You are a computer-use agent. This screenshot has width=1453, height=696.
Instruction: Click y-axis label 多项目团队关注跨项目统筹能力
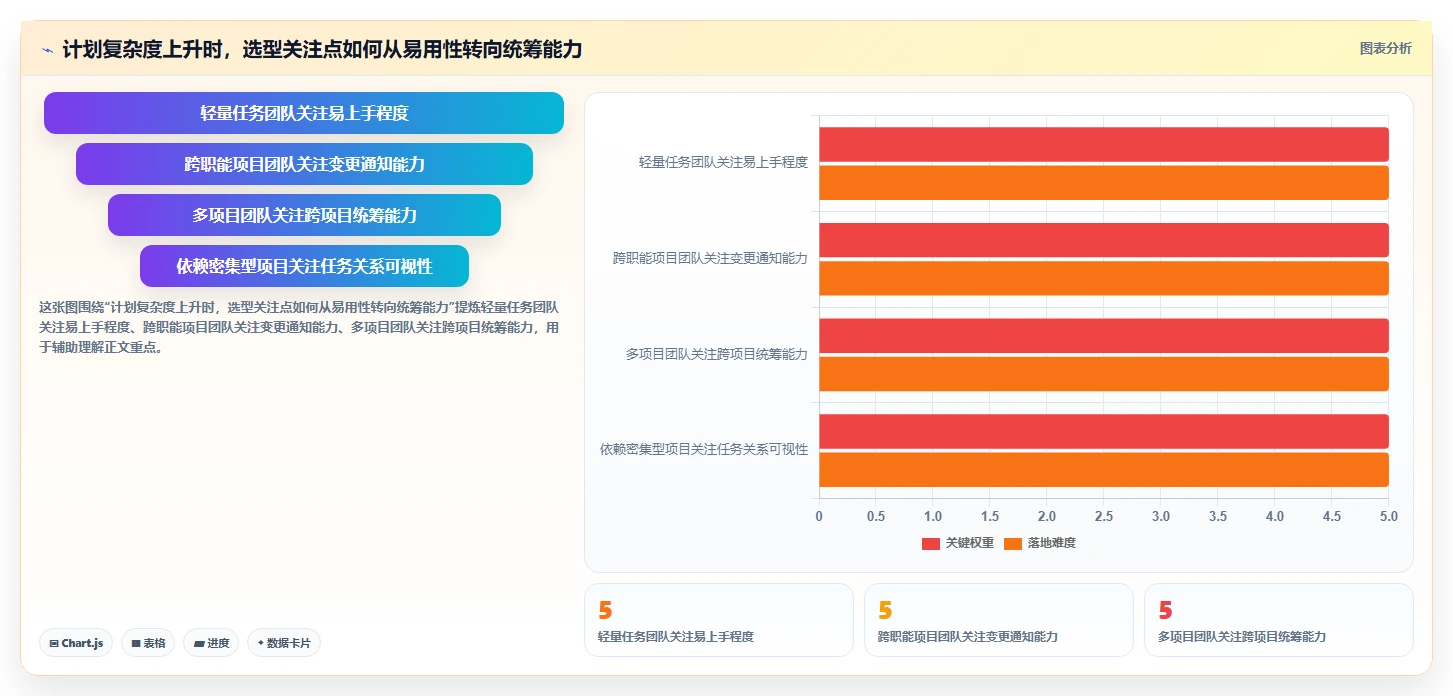tap(716, 354)
